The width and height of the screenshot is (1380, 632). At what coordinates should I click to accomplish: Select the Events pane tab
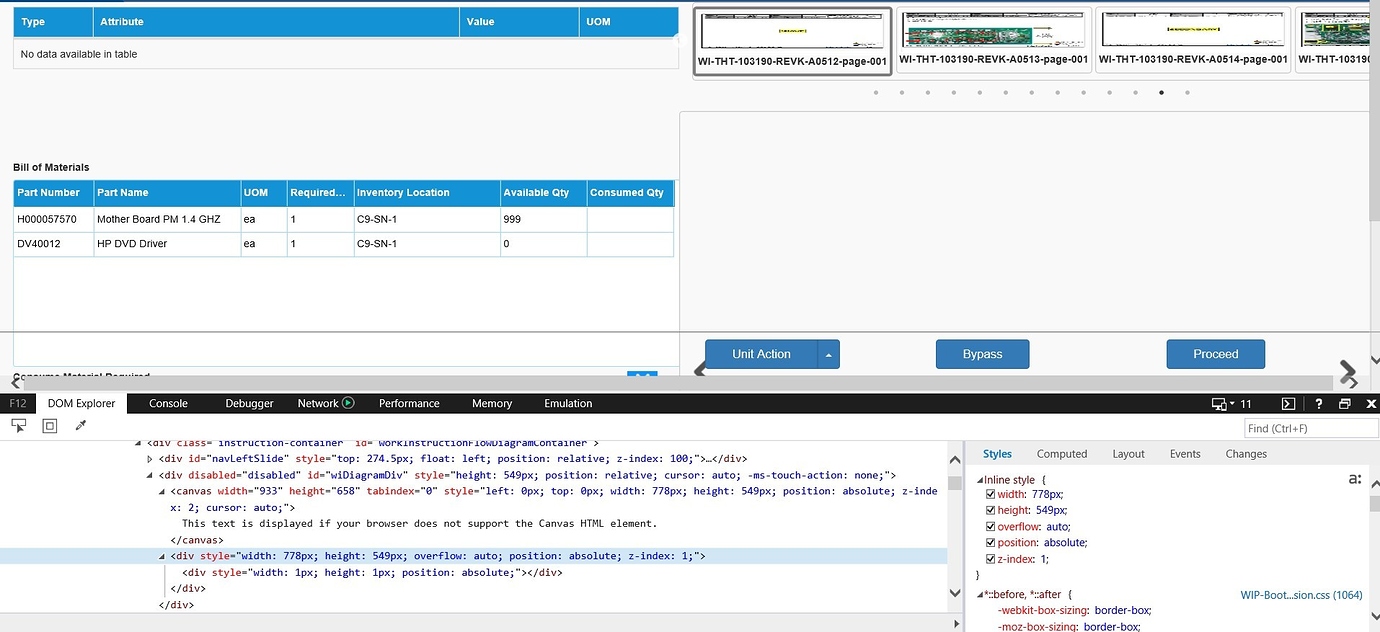point(1185,454)
